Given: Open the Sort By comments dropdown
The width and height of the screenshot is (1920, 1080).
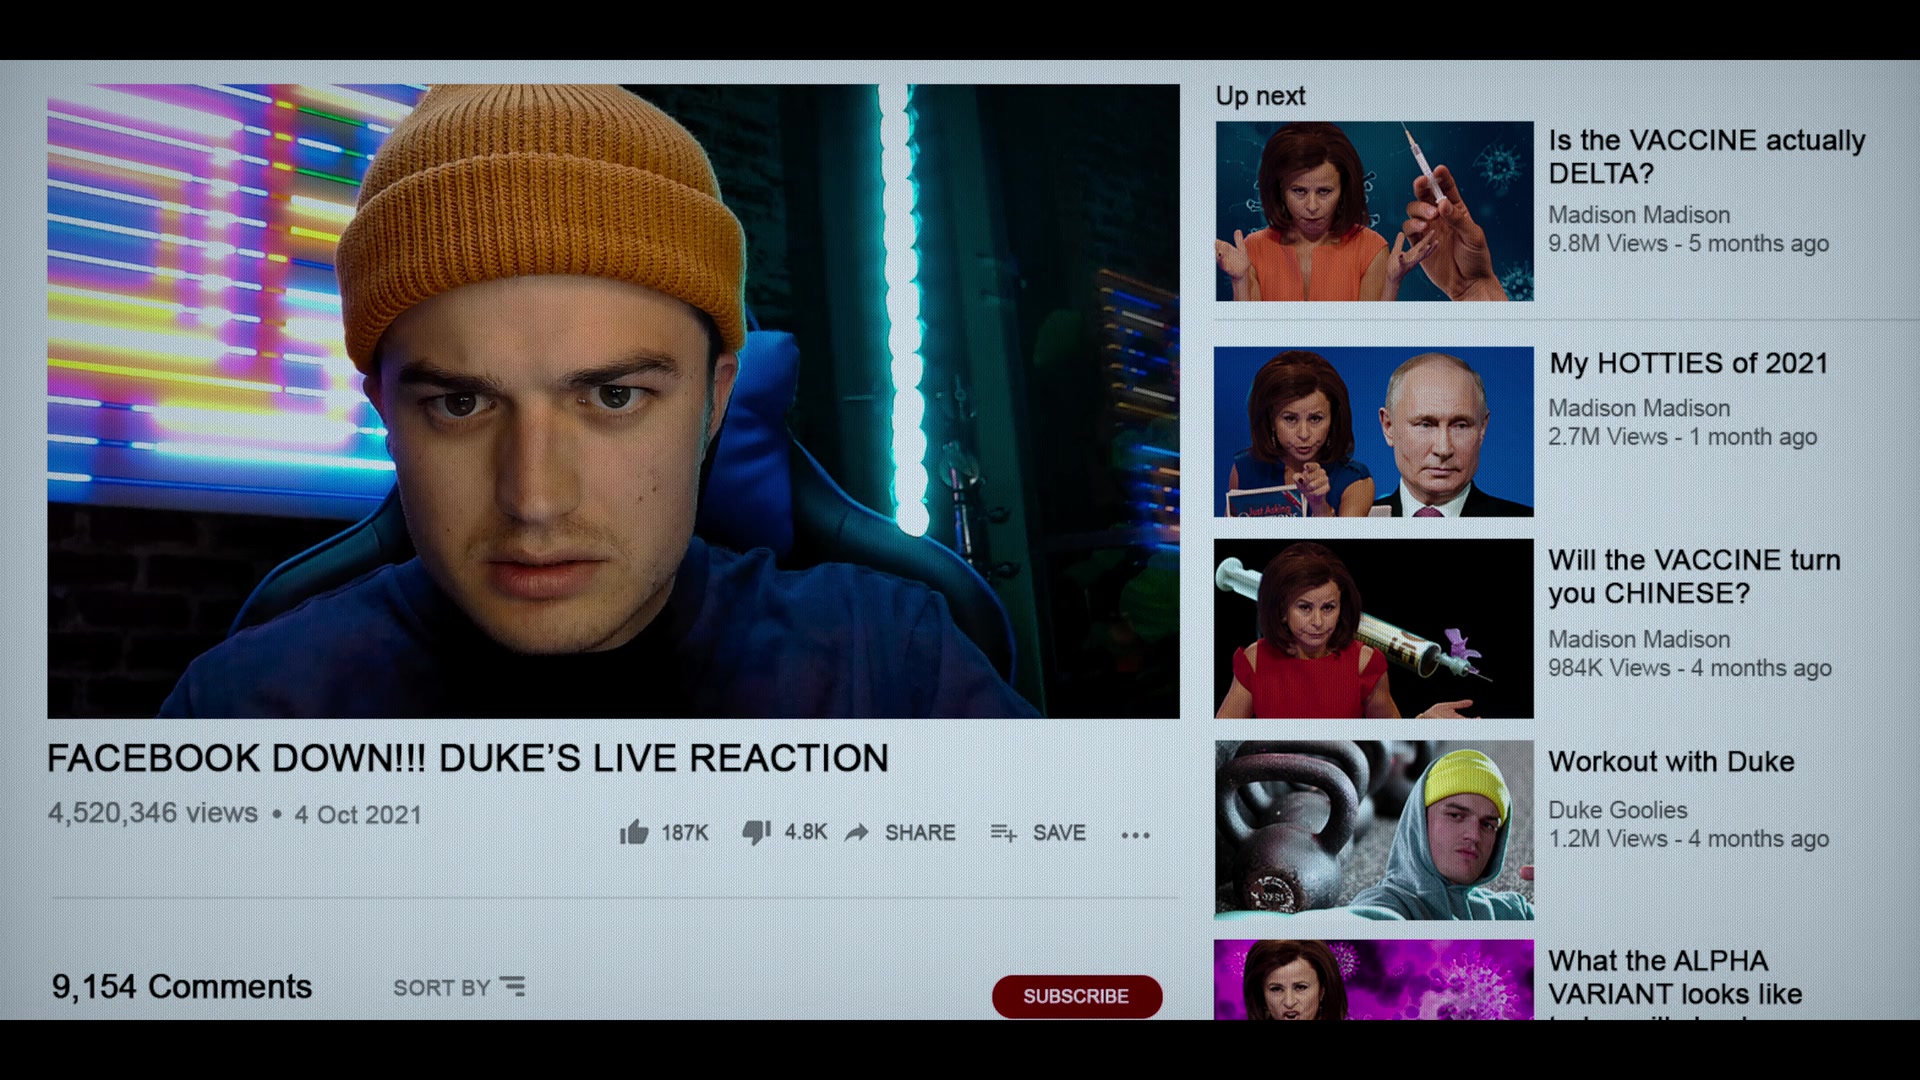Looking at the screenshot, I should pyautogui.click(x=459, y=988).
